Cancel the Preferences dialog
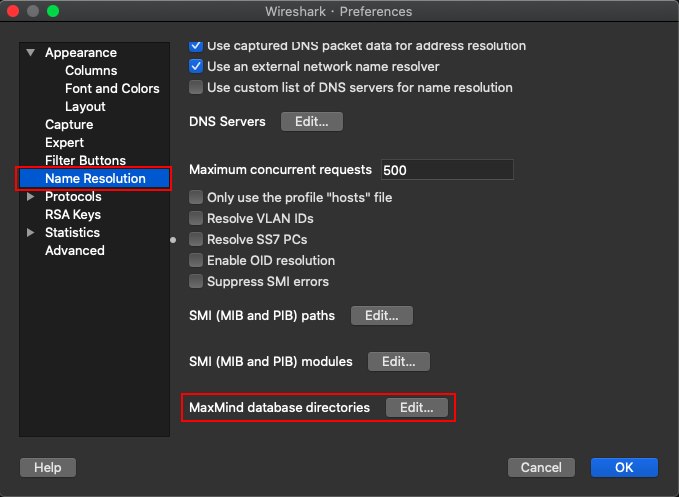The width and height of the screenshot is (679, 497). (541, 468)
